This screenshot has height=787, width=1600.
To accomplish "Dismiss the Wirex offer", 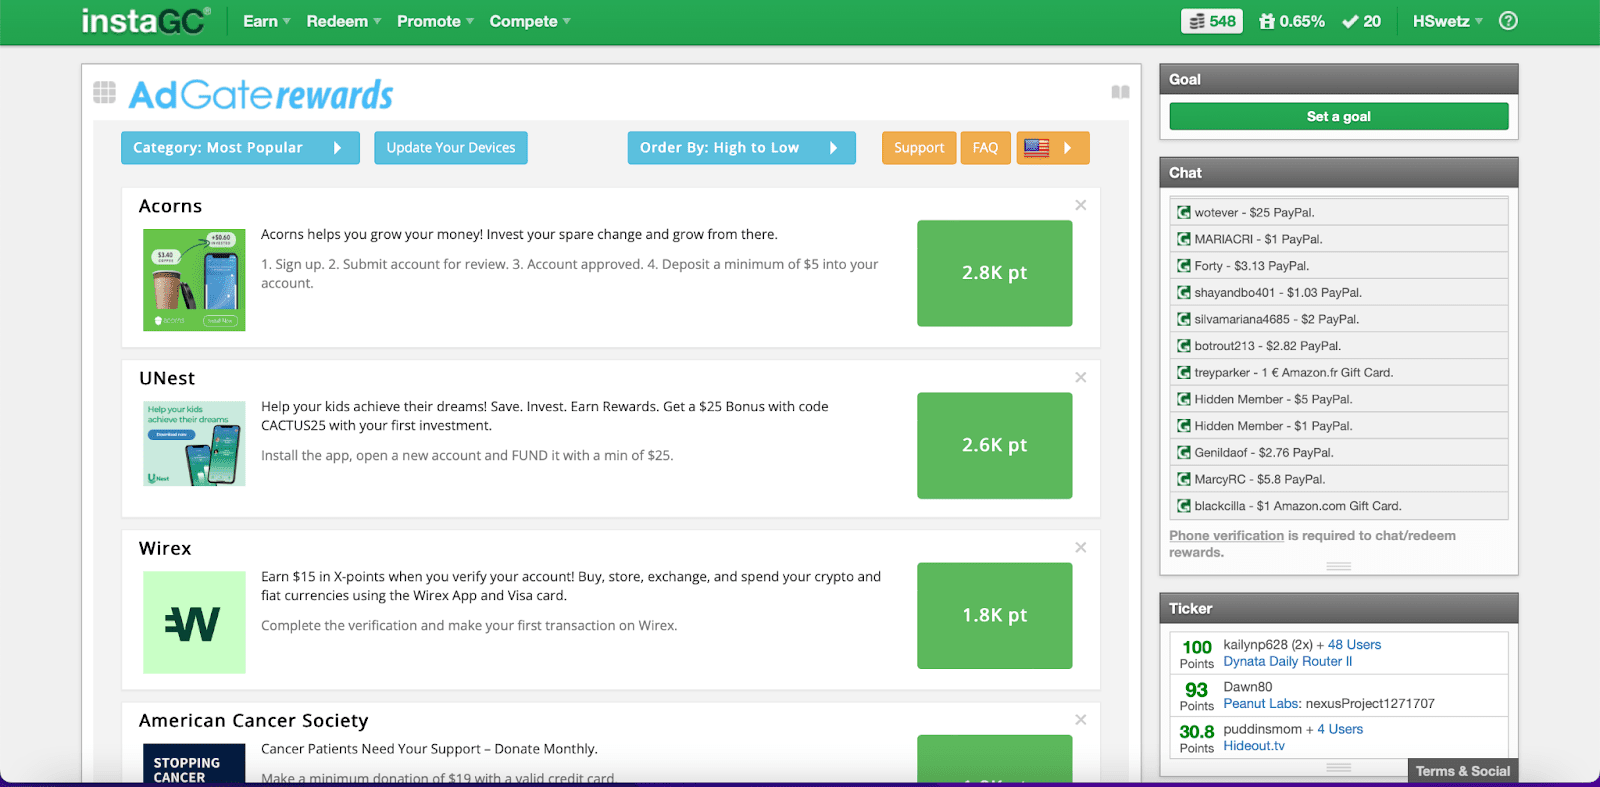I will (1081, 547).
